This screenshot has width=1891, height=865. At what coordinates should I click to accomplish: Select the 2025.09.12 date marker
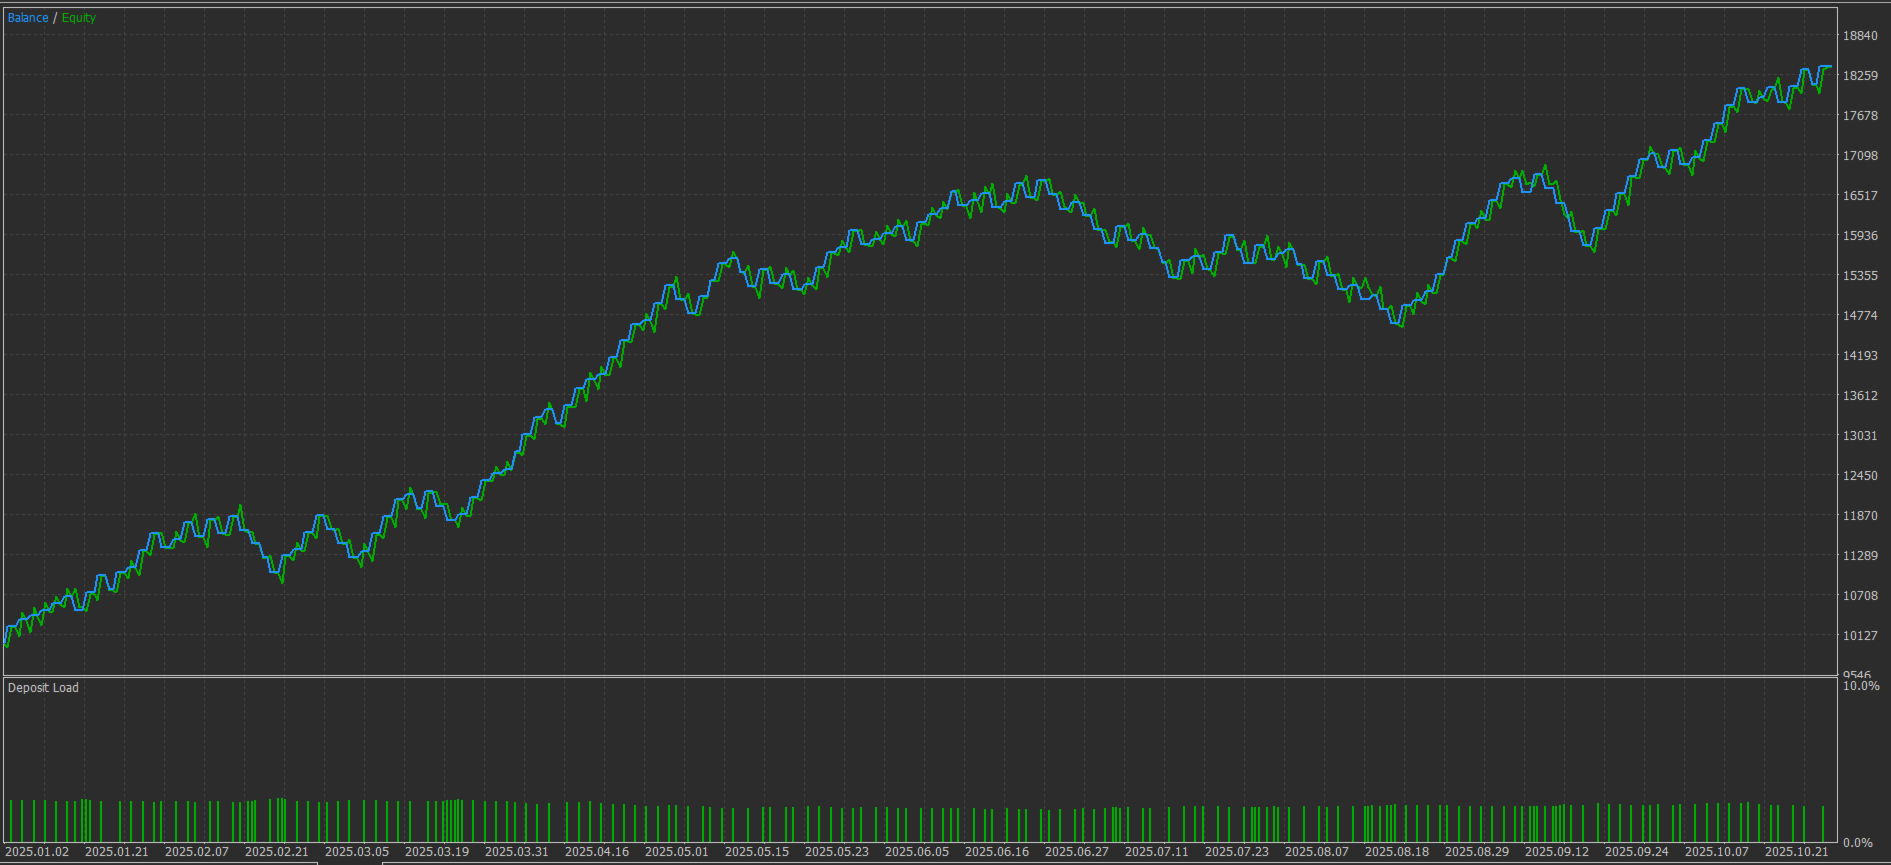(x=1557, y=852)
